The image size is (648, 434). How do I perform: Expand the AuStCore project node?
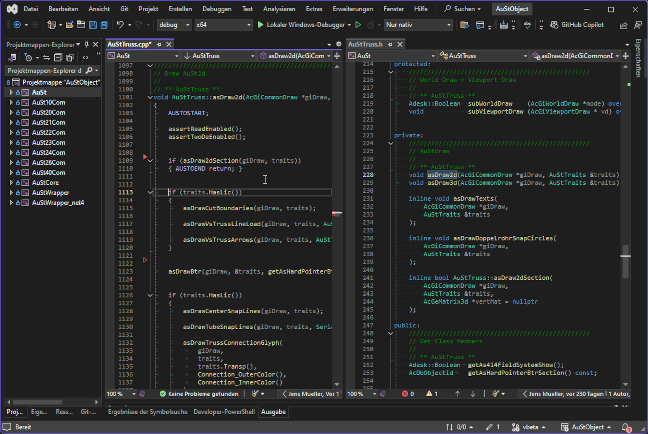11,184
